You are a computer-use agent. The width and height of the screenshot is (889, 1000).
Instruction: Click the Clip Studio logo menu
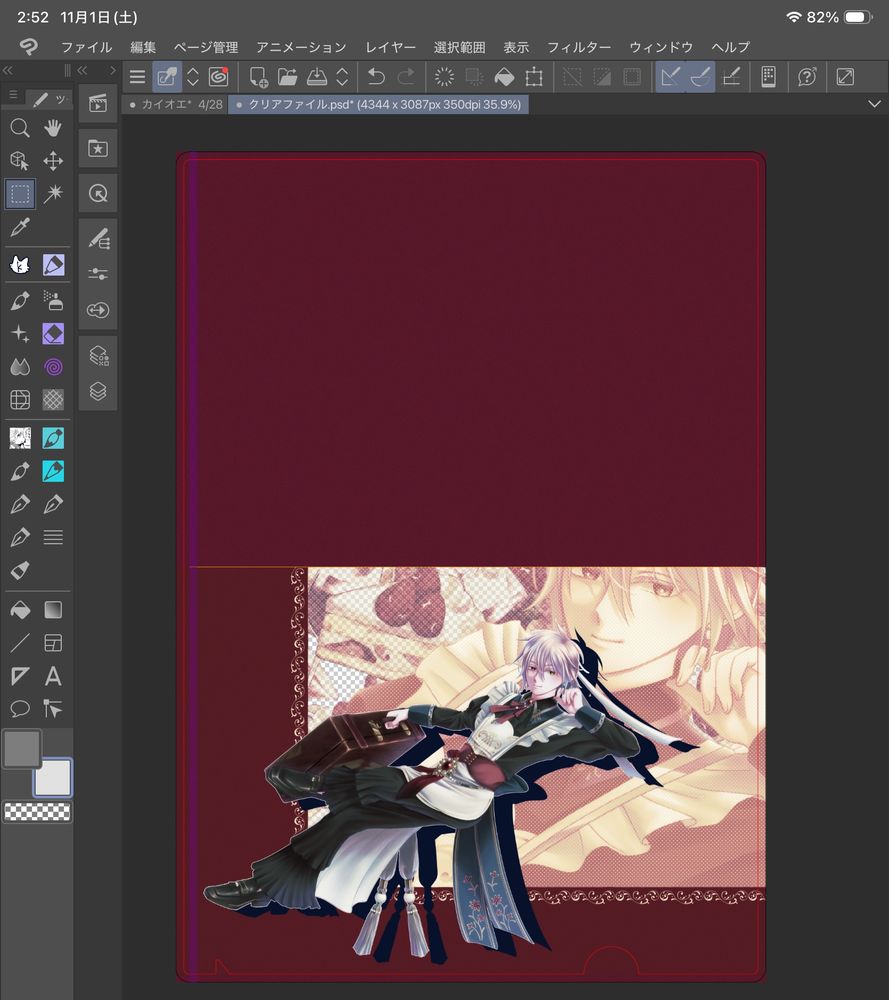pyautogui.click(x=28, y=47)
